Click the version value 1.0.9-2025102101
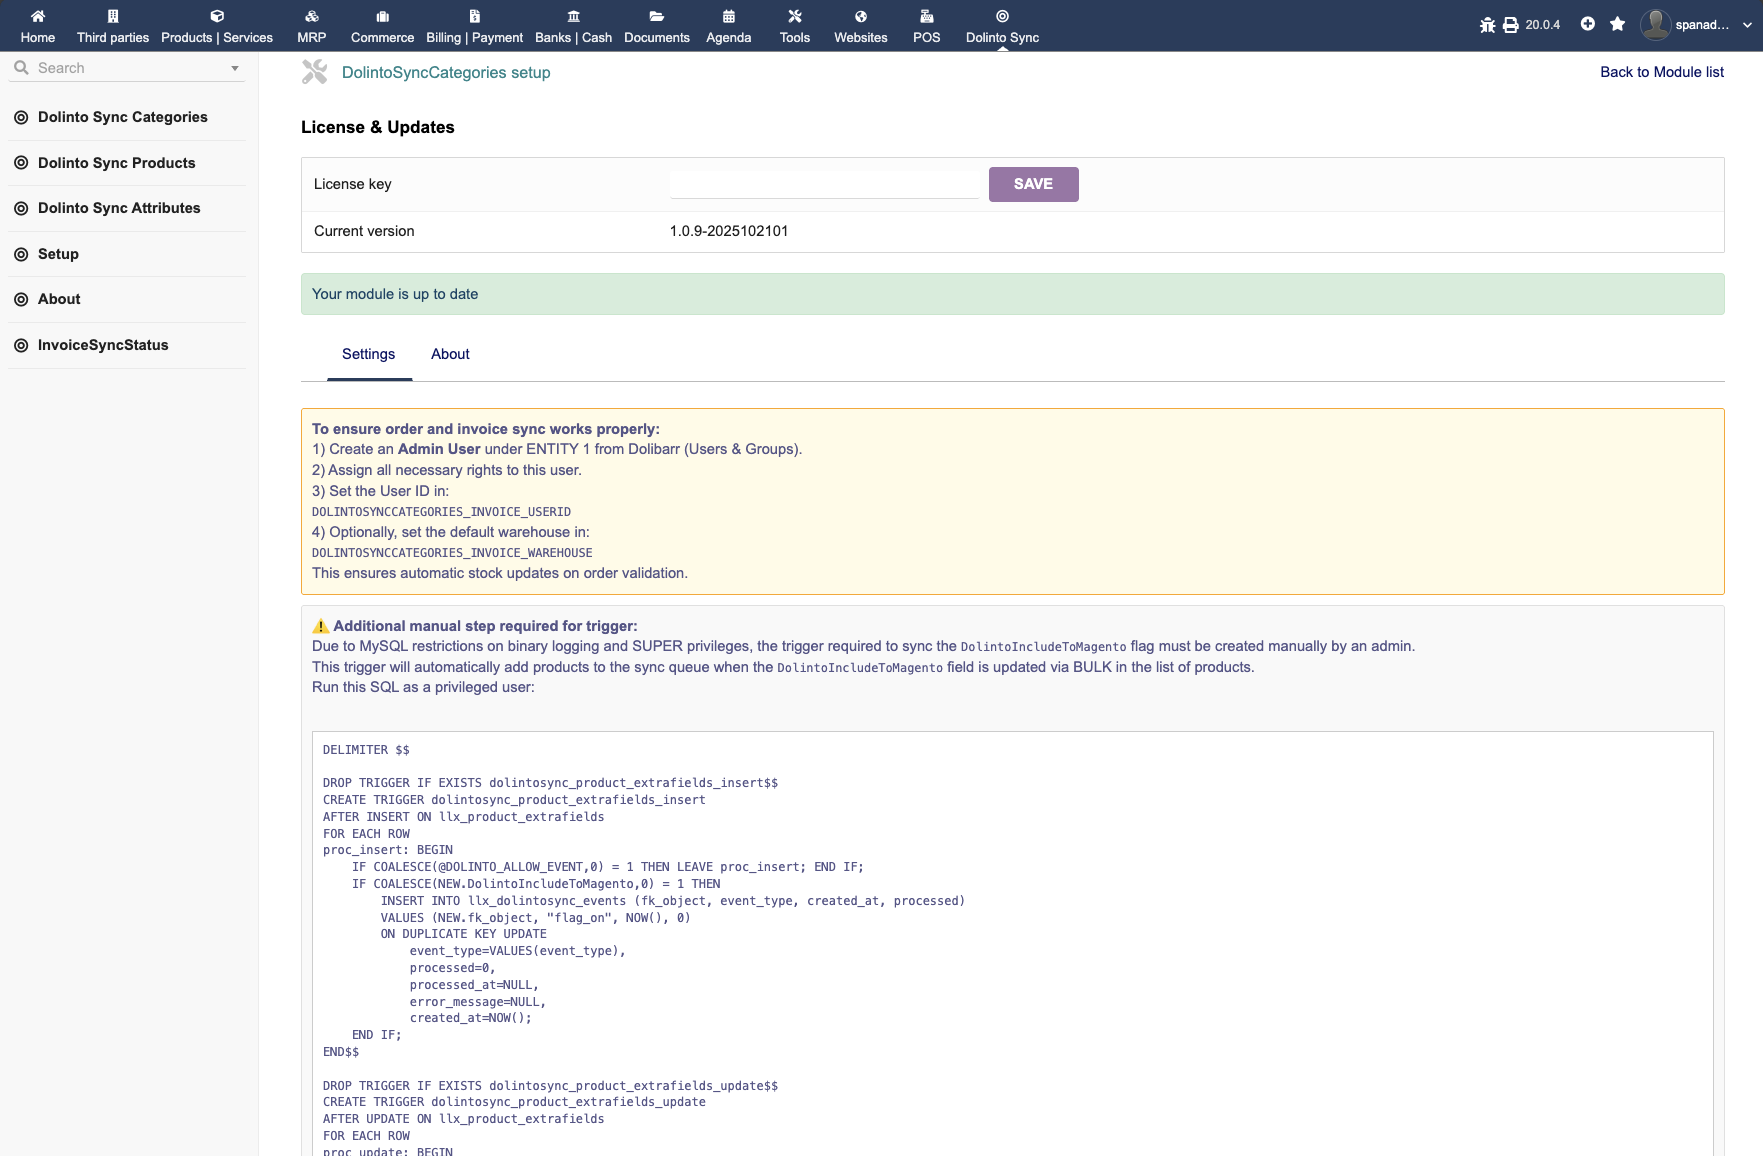Screen dimensions: 1763x1156 click(729, 231)
